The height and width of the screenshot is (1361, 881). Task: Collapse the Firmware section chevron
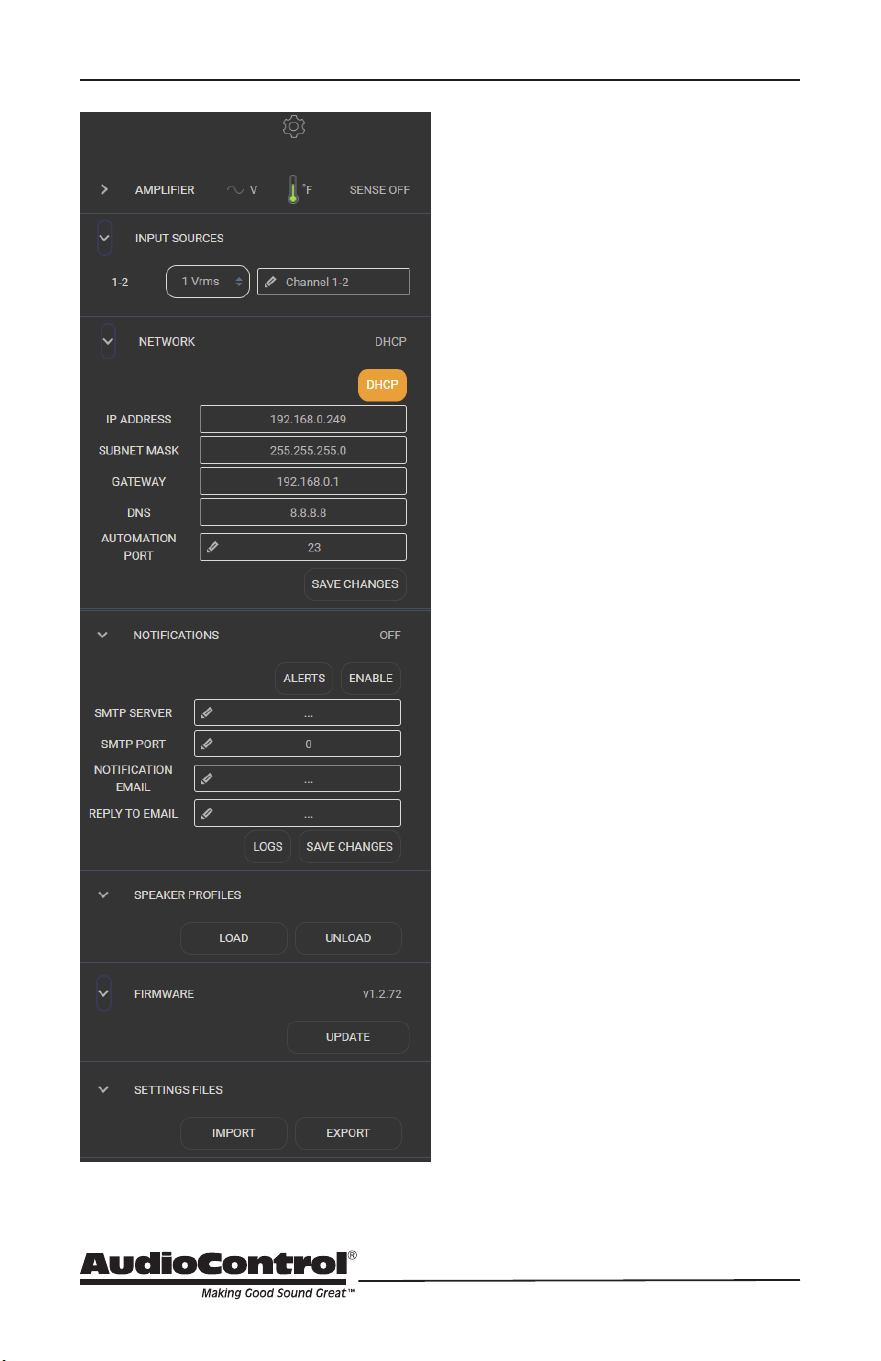[x=104, y=993]
